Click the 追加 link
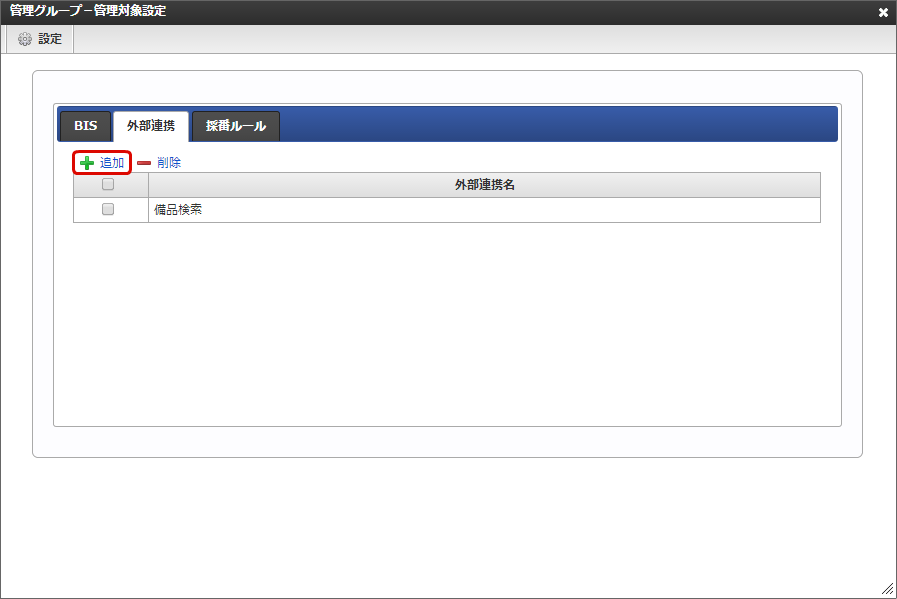897x599 pixels. tap(112, 163)
